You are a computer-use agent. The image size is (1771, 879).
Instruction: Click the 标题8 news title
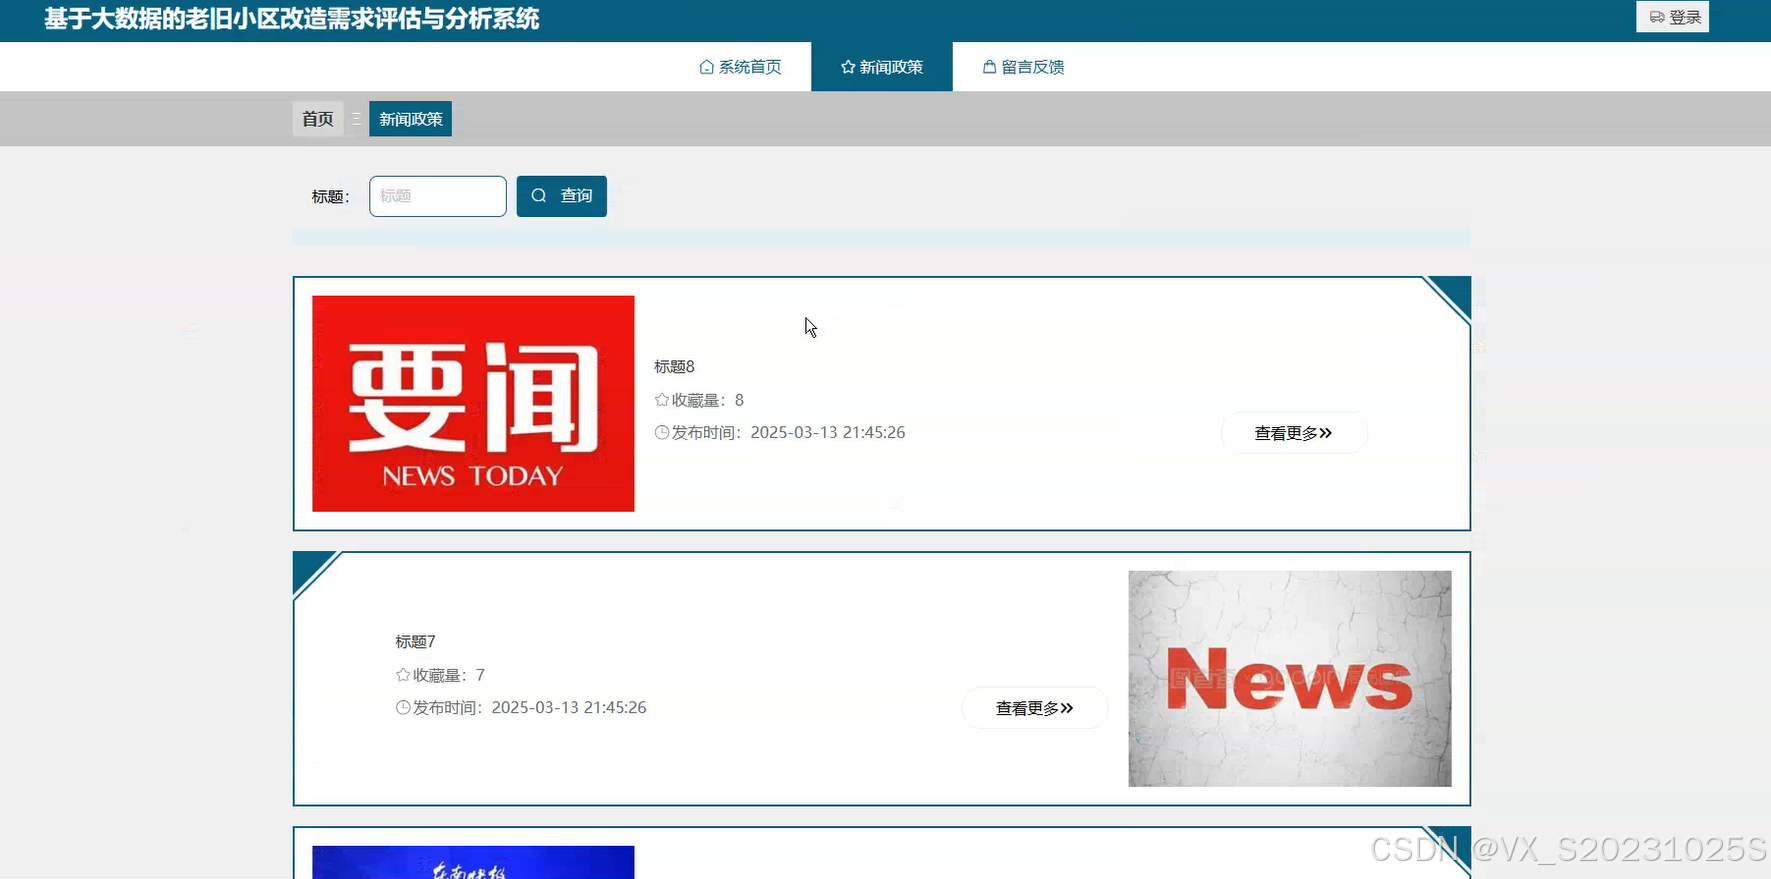674,367
